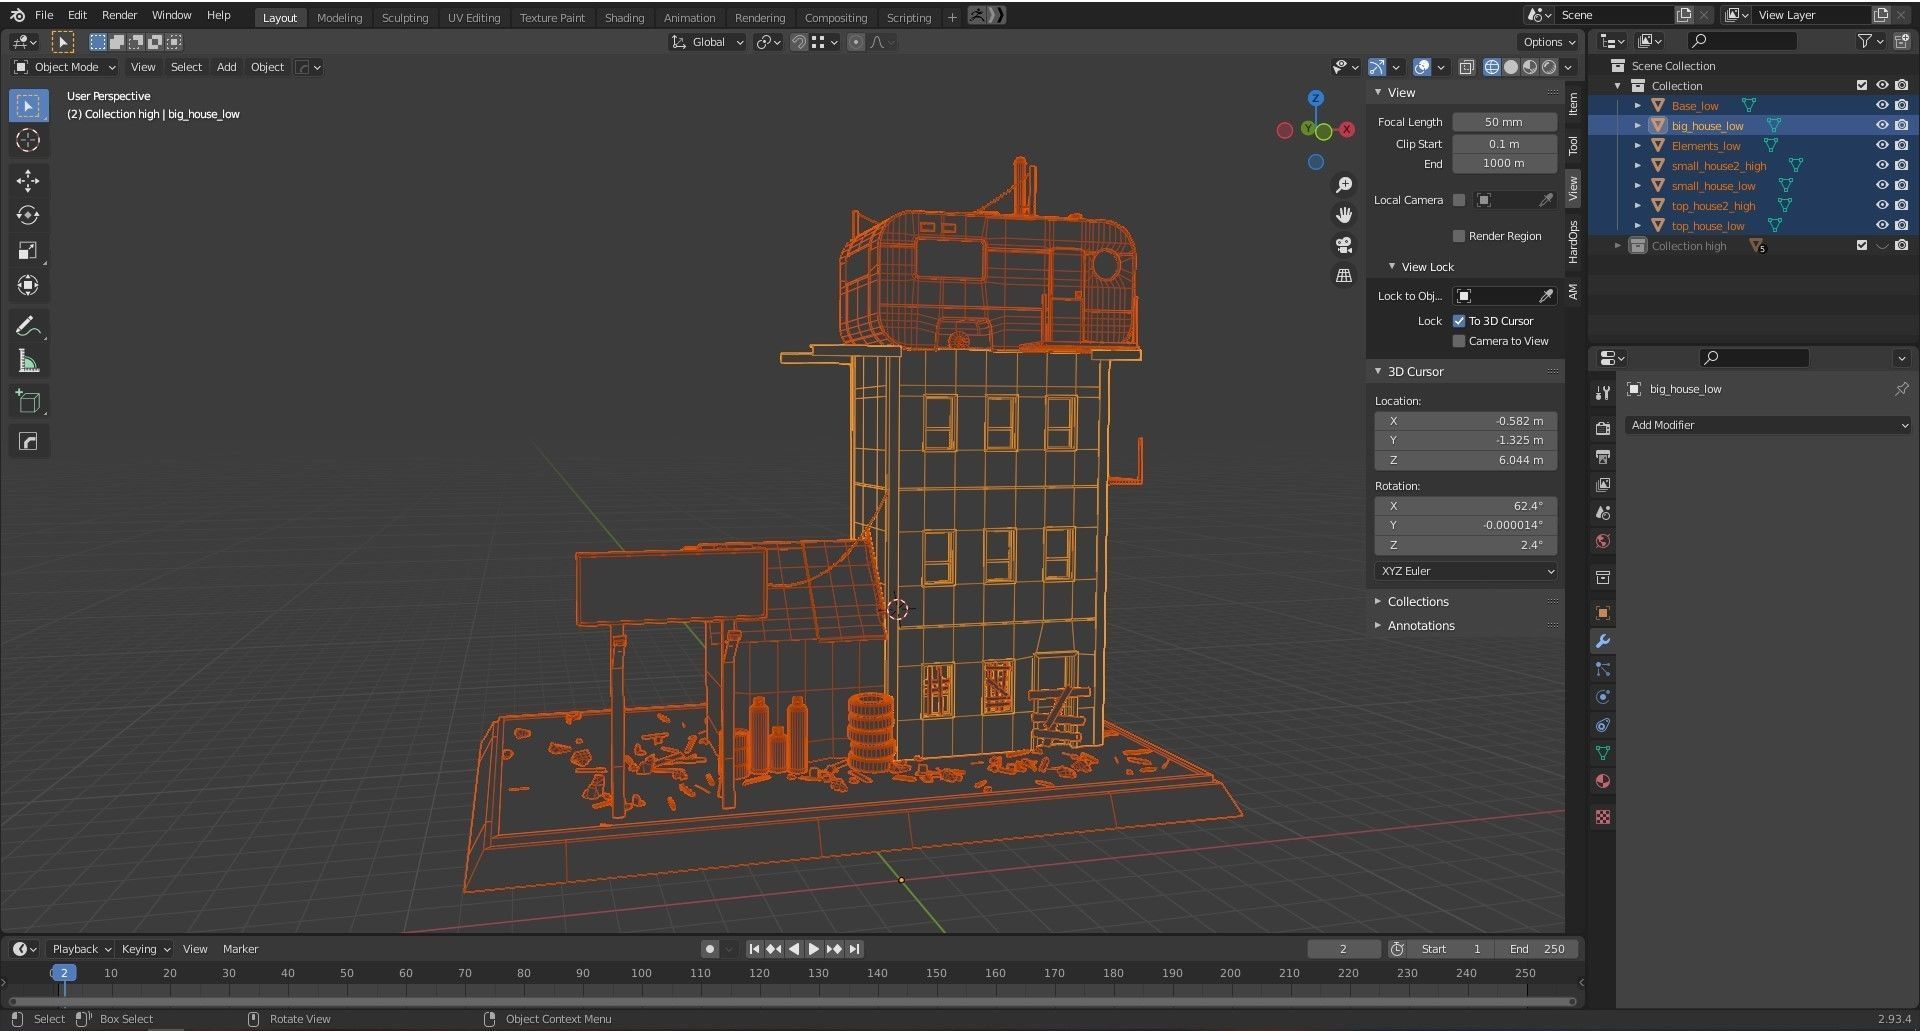Image resolution: width=1920 pixels, height=1031 pixels.
Task: Open Modifier properties wrench tab
Action: (1603, 641)
